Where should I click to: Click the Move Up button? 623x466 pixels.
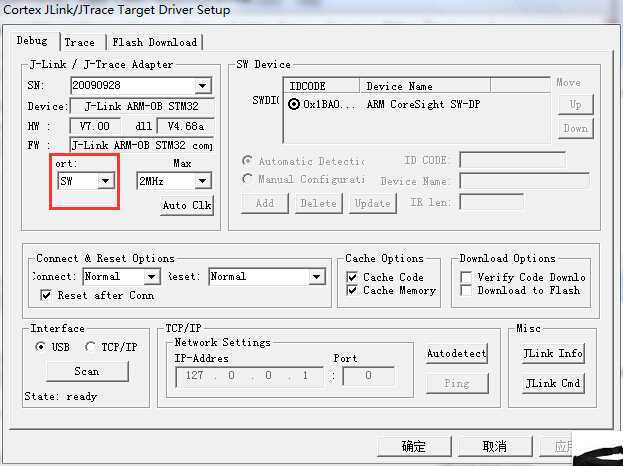point(576,104)
